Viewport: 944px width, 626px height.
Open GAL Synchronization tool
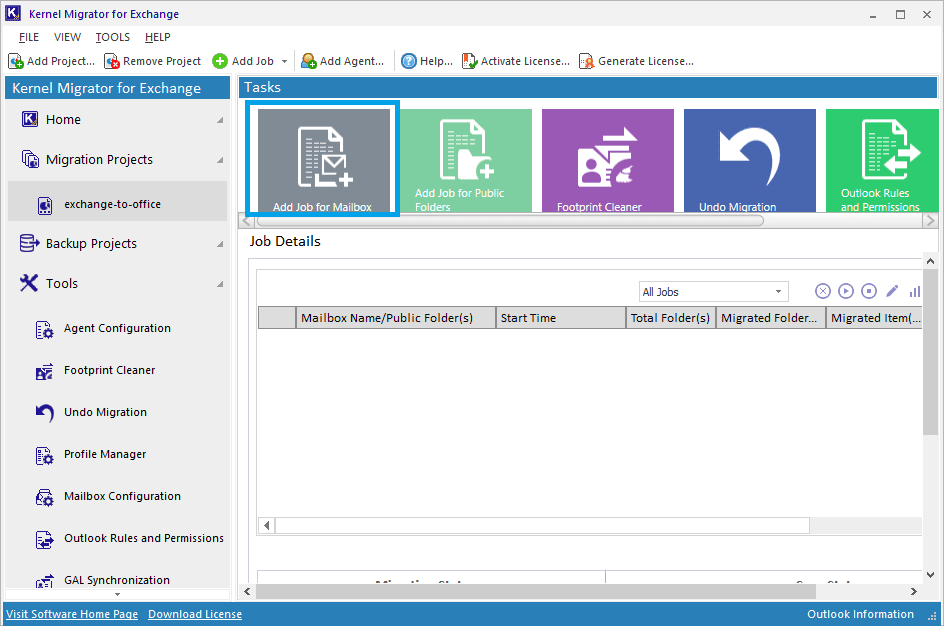click(117, 580)
